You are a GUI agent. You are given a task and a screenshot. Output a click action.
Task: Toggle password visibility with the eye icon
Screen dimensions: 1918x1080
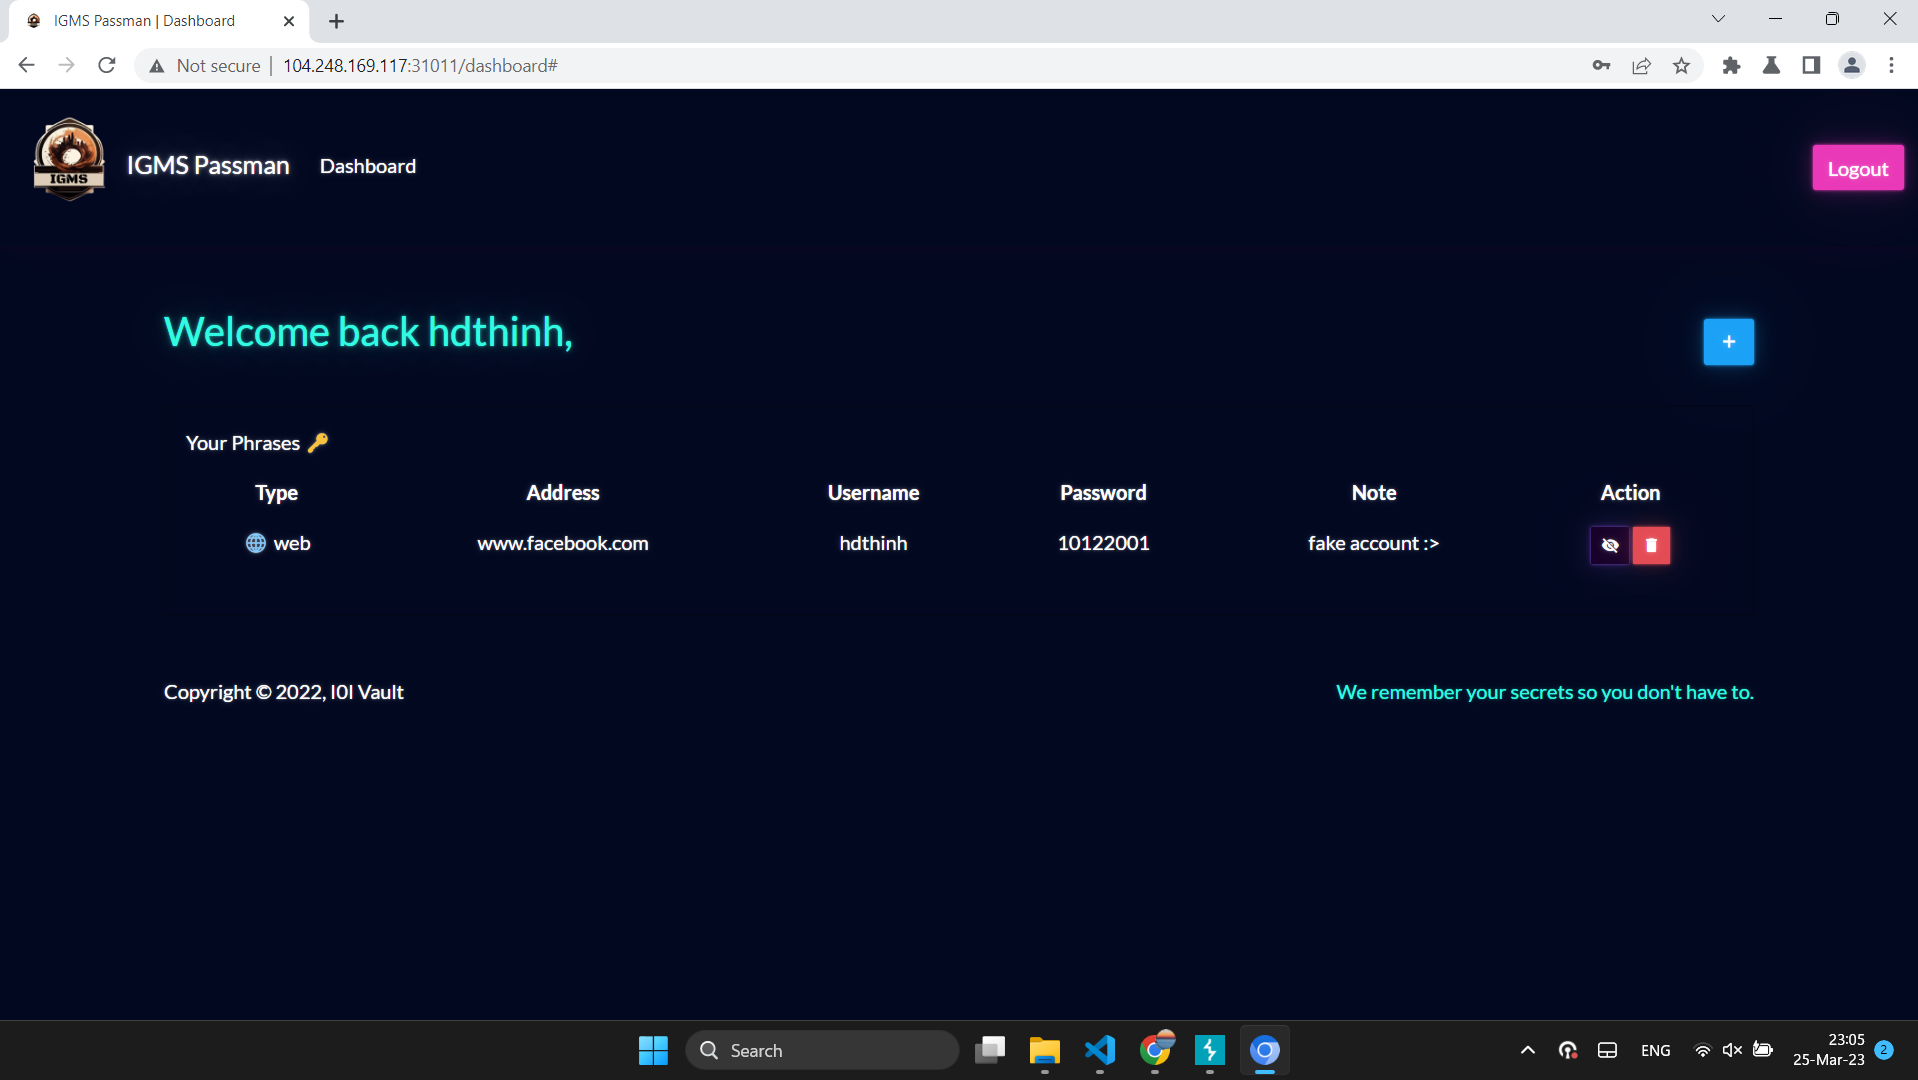coord(1609,545)
